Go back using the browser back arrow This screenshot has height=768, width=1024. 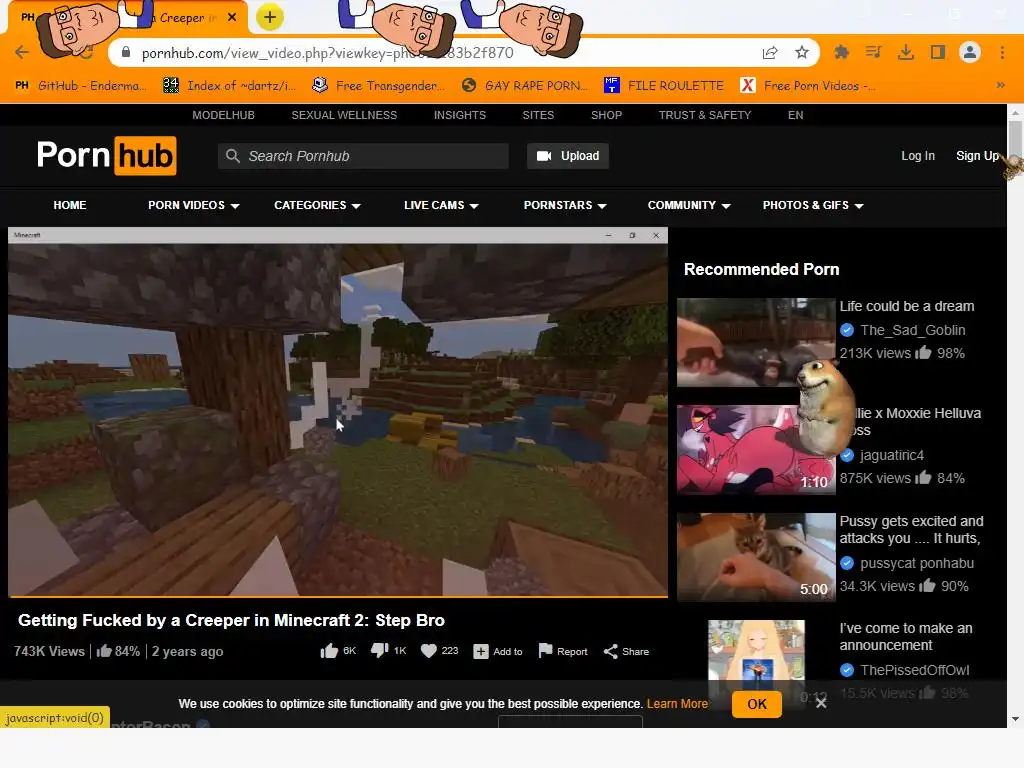22,52
